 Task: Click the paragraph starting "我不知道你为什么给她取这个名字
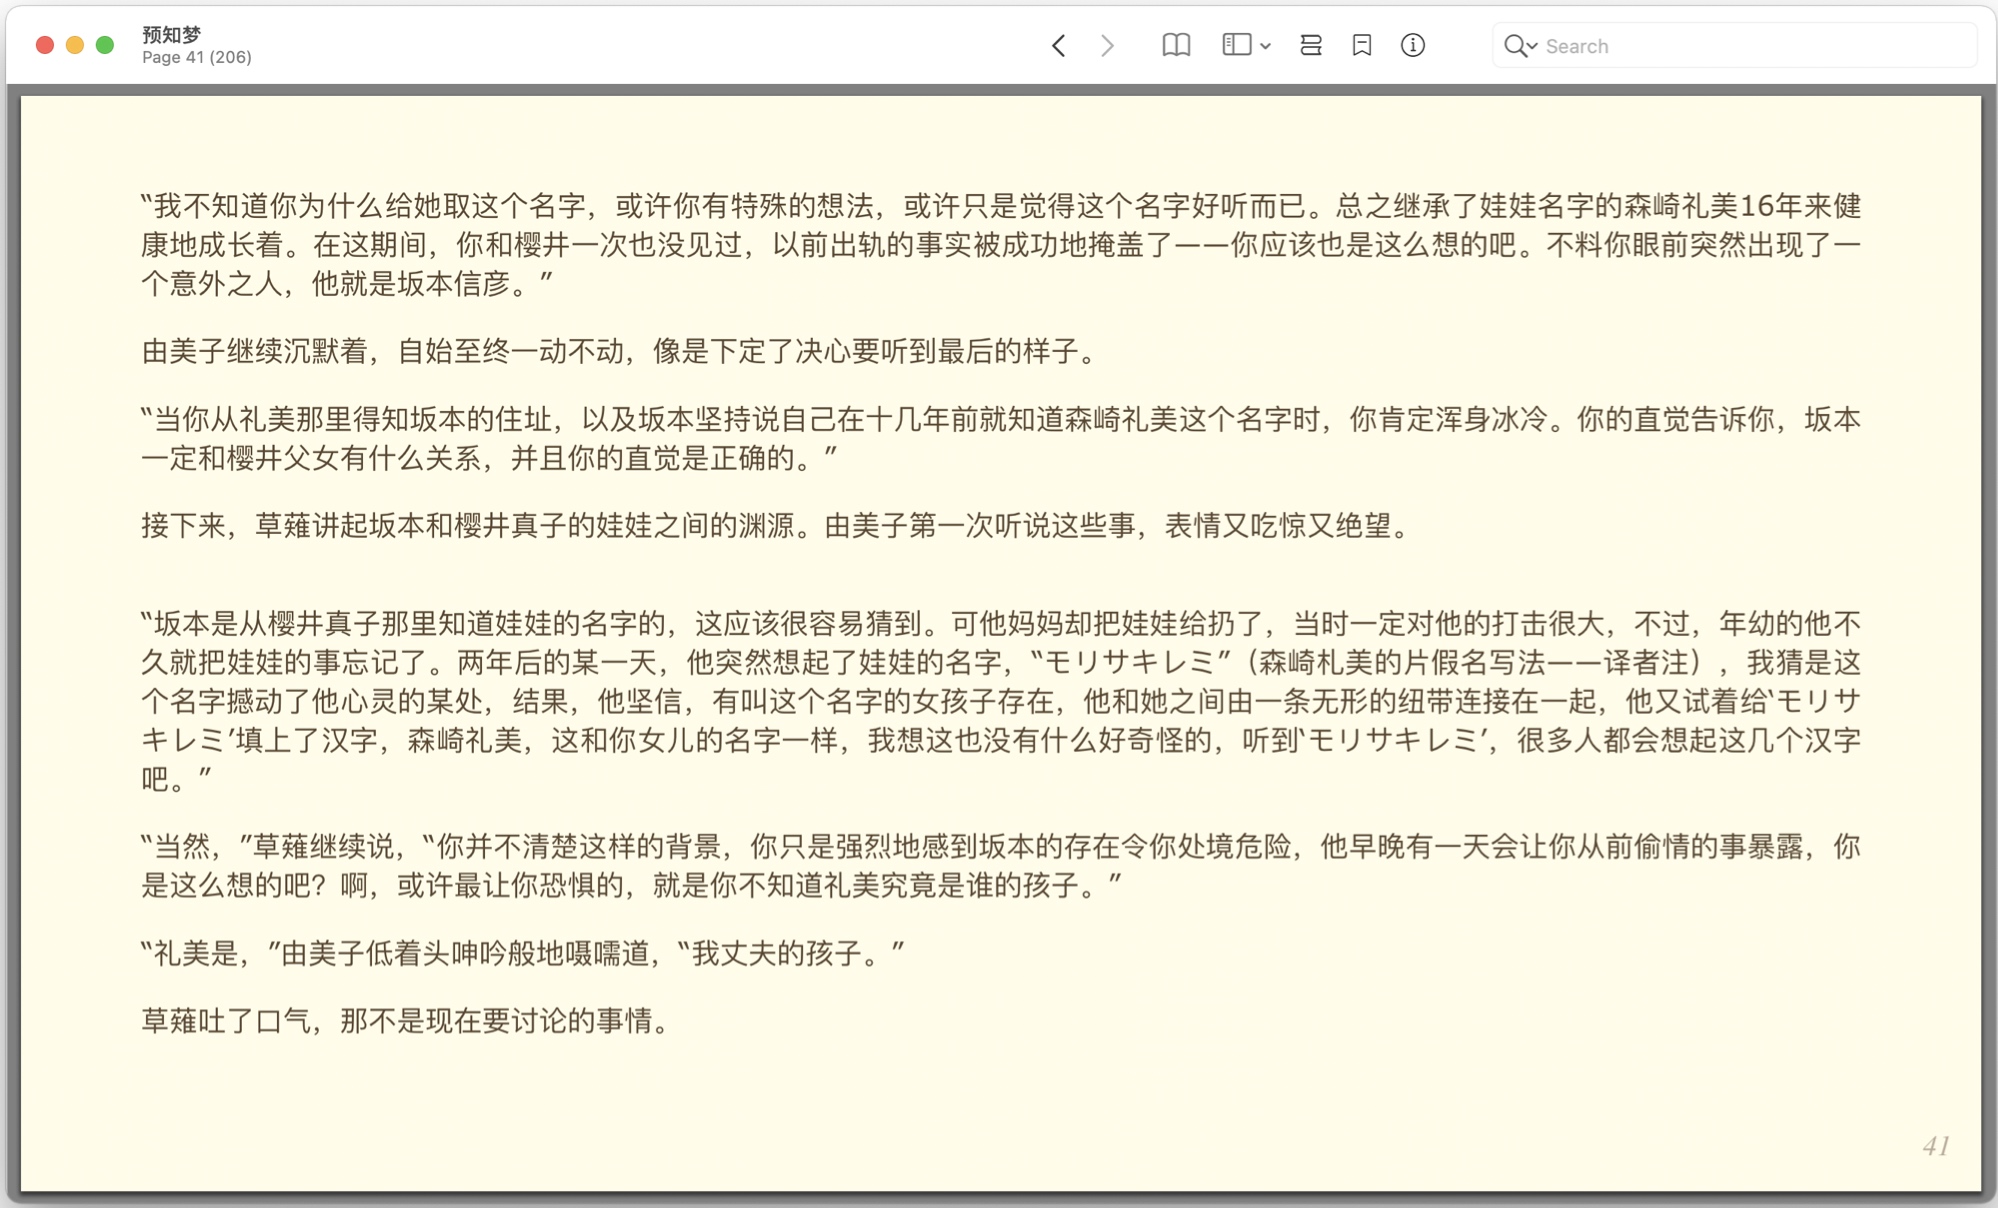point(1000,245)
